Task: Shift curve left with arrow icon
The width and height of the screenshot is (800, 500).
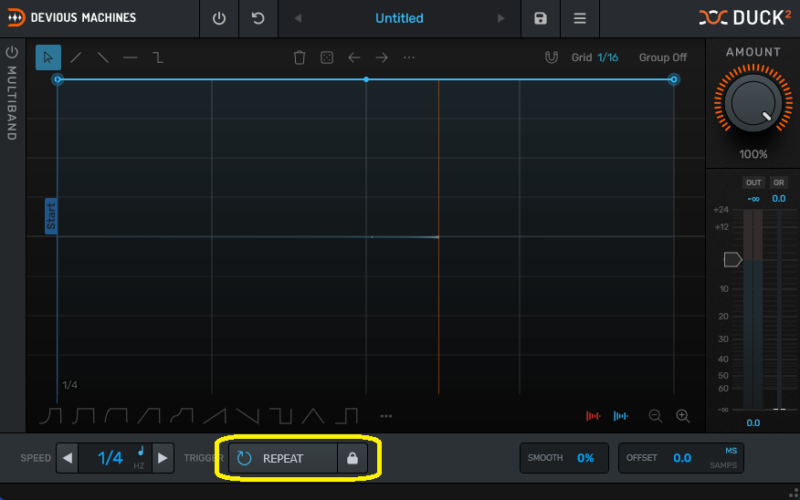Action: tap(354, 58)
